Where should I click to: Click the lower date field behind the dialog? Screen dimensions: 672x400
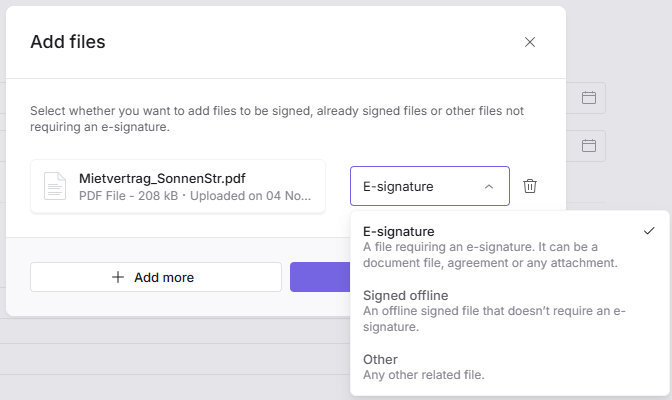point(586,145)
